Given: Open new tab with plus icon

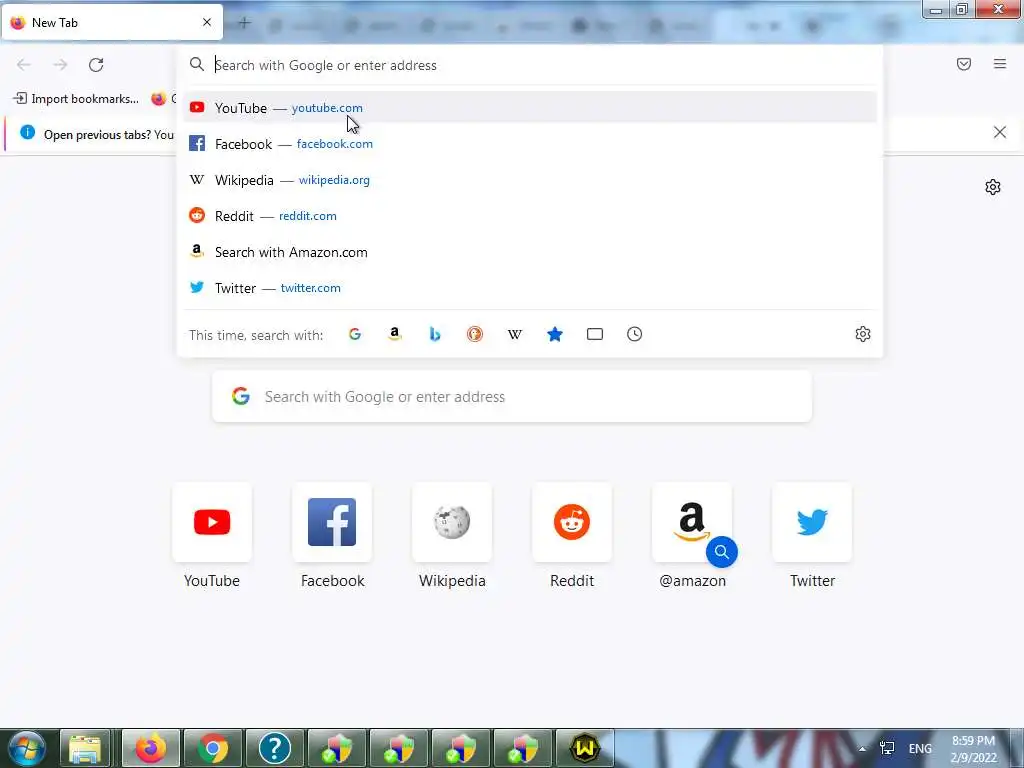Looking at the screenshot, I should (244, 23).
